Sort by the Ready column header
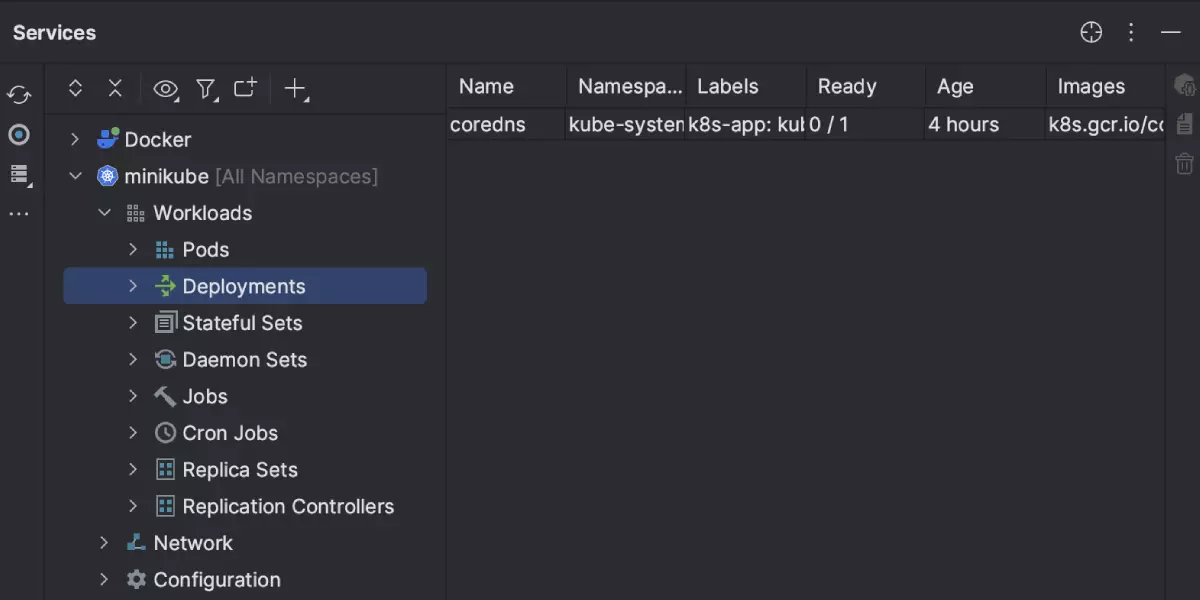Screen dimensions: 1200x600 (x=846, y=87)
